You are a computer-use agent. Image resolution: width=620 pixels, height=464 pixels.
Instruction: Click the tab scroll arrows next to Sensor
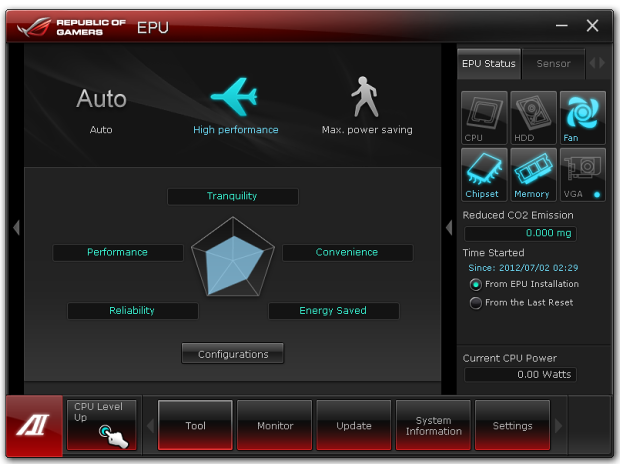pyautogui.click(x=597, y=63)
